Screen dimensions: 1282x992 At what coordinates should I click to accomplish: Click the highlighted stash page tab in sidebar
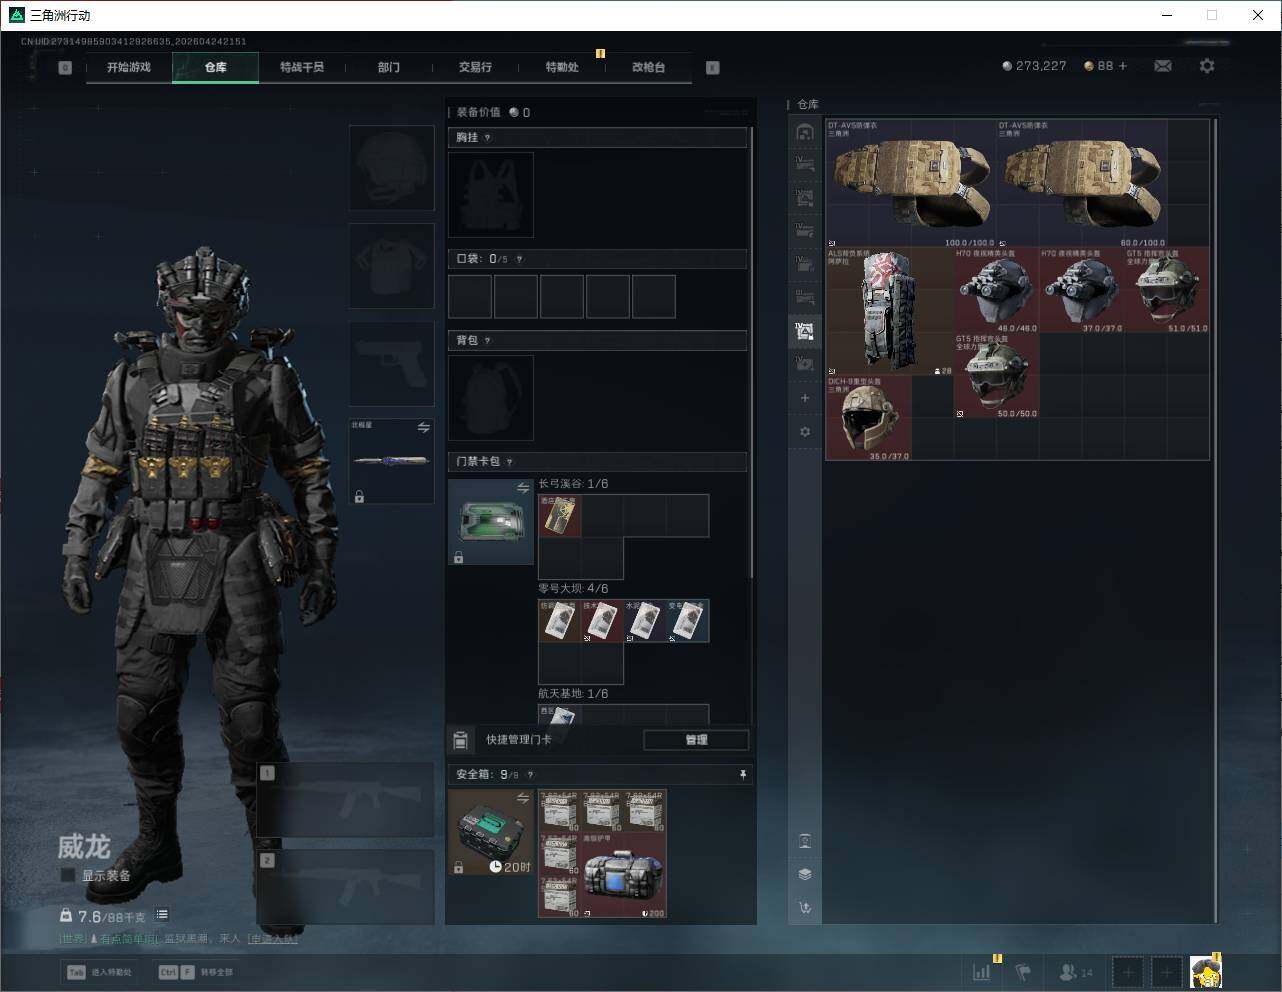pos(805,331)
